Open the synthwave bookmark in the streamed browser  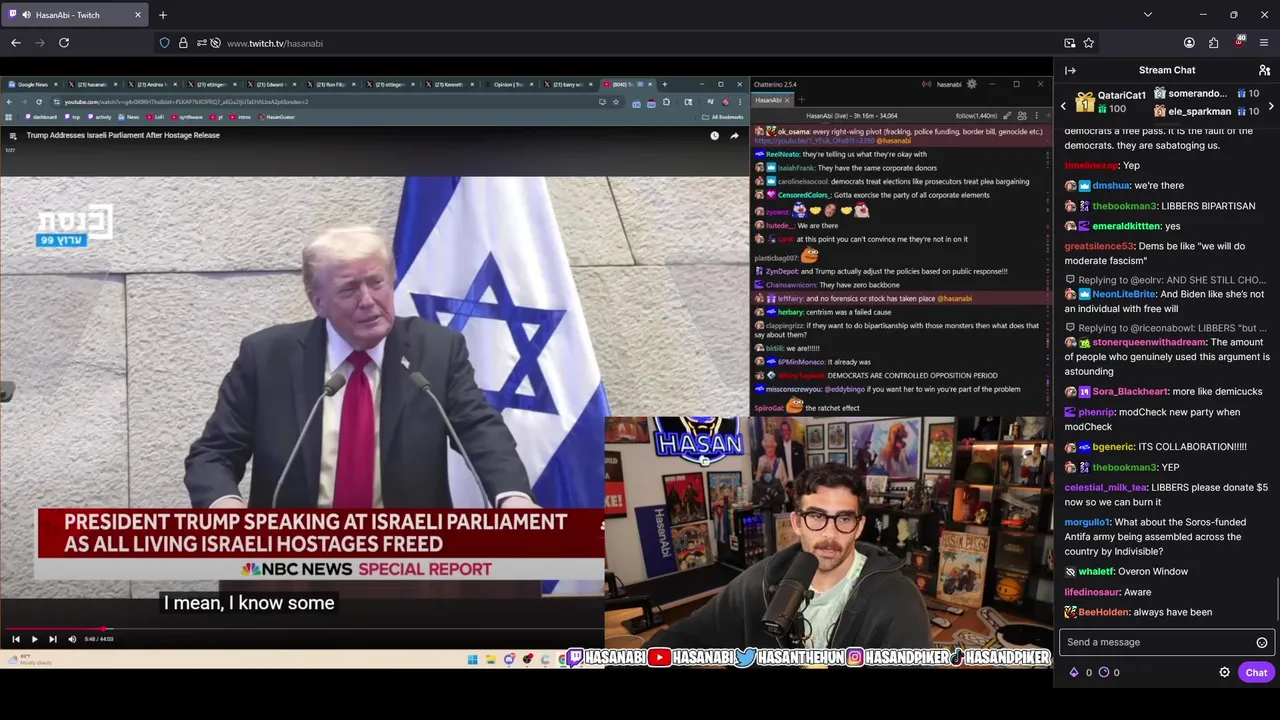click(x=187, y=117)
